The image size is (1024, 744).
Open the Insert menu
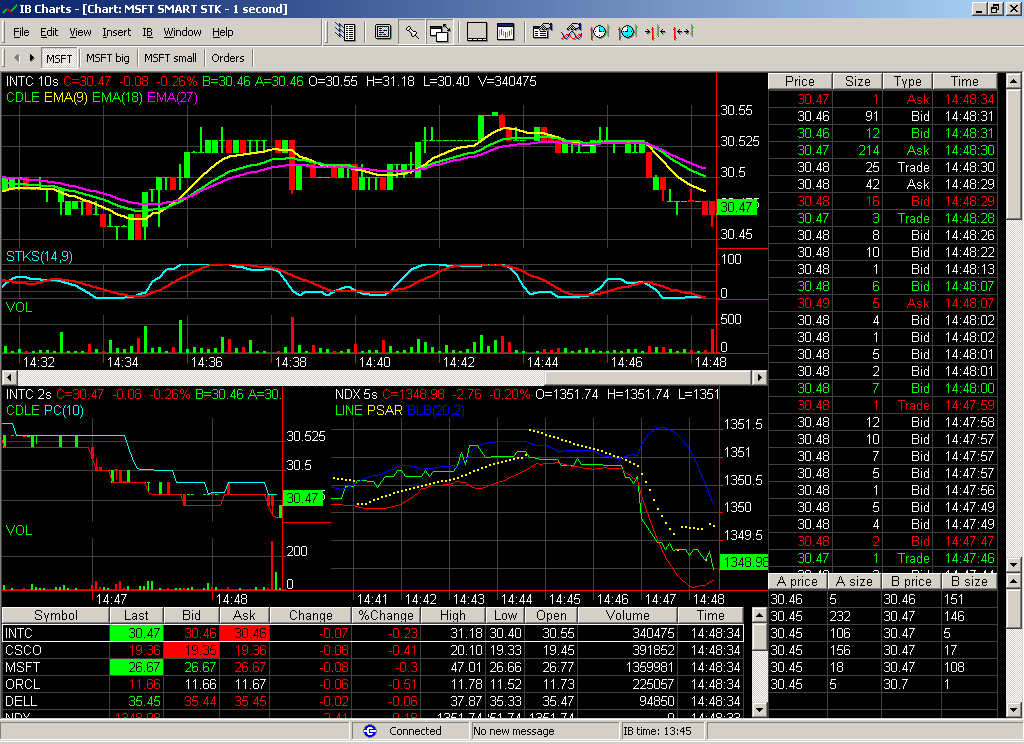click(116, 32)
